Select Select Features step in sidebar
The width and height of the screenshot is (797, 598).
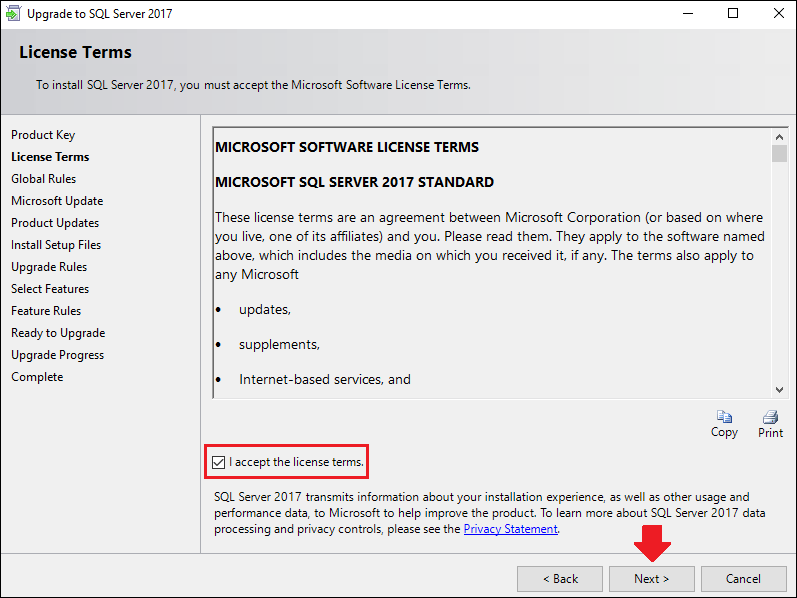pyautogui.click(x=50, y=289)
